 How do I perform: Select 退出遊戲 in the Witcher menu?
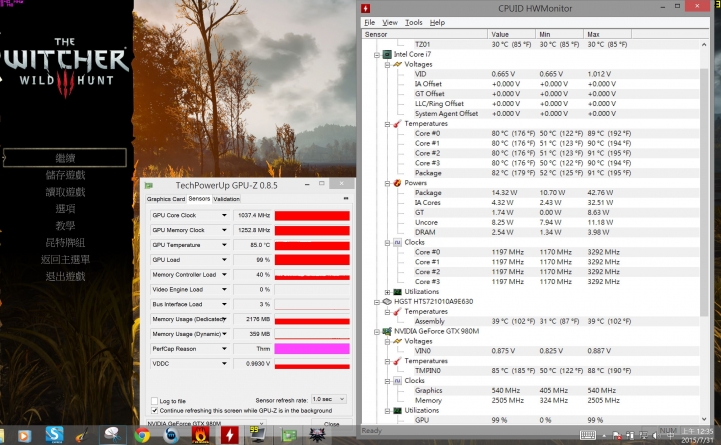[65, 276]
